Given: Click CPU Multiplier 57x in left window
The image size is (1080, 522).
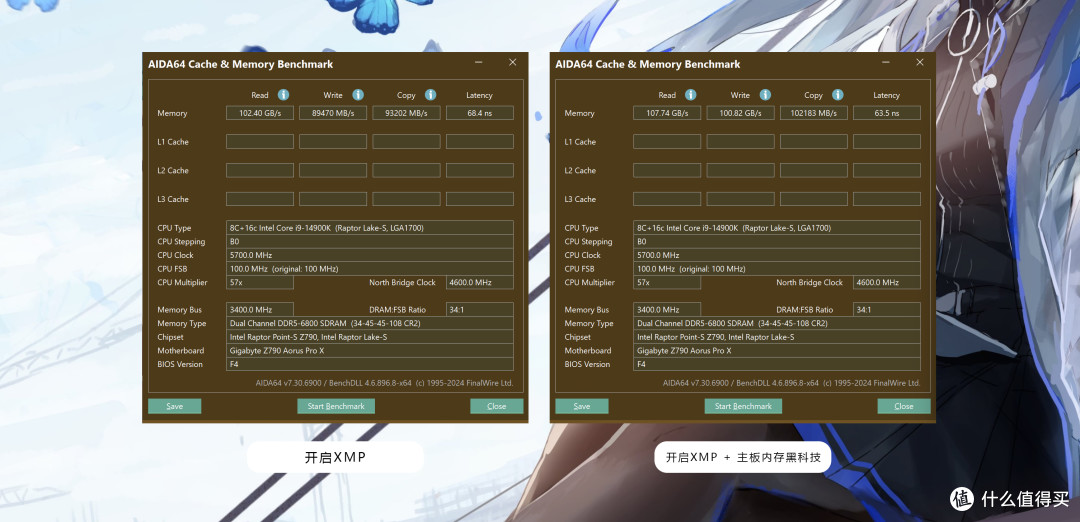Looking at the screenshot, I should click(x=260, y=282).
